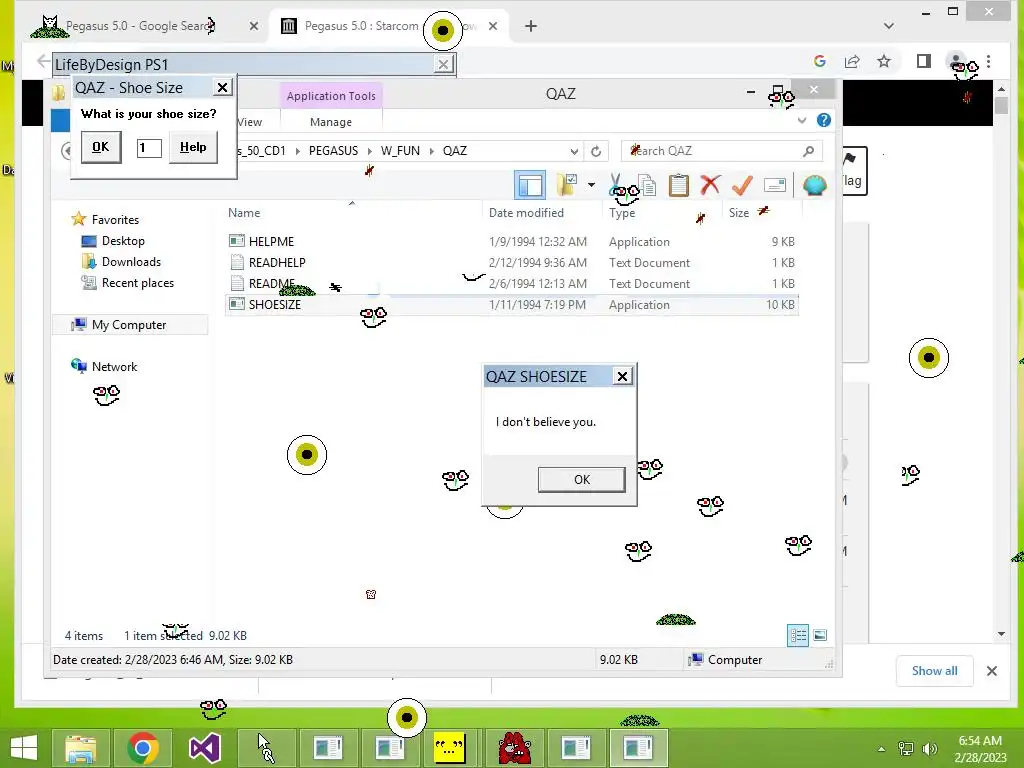Click Show all in downloads bar
Viewport: 1024px width, 768px height.
935,671
